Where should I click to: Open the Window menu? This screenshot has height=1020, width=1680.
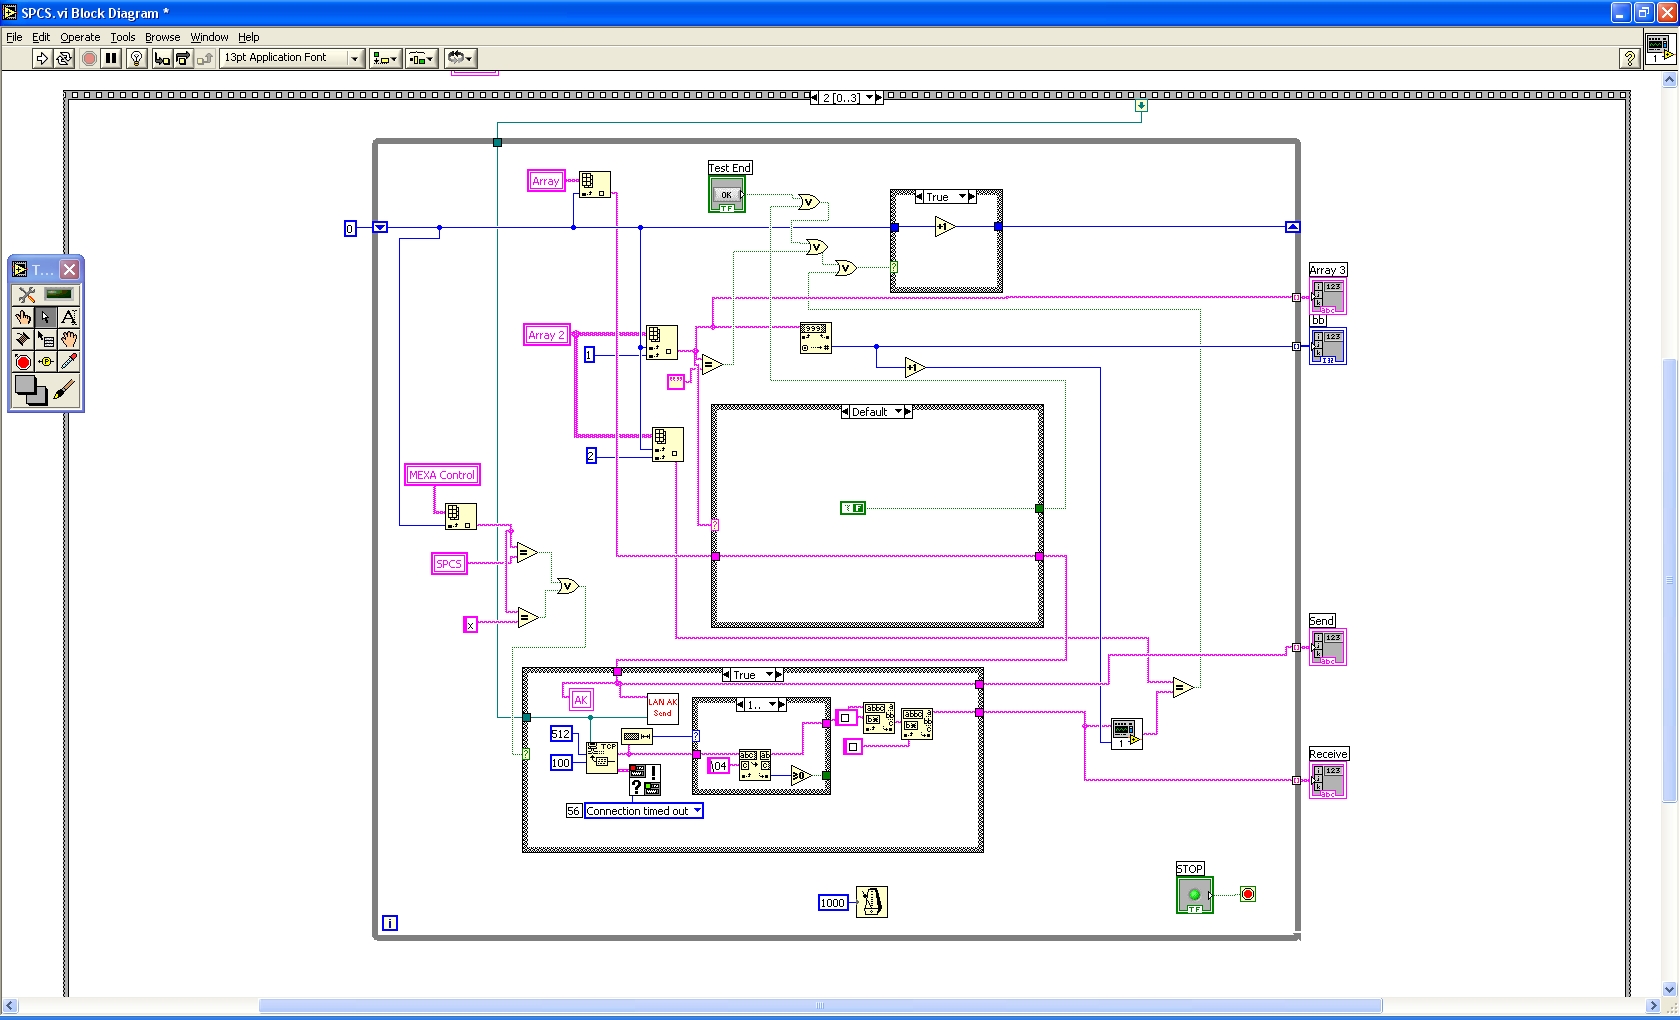[x=209, y=37]
